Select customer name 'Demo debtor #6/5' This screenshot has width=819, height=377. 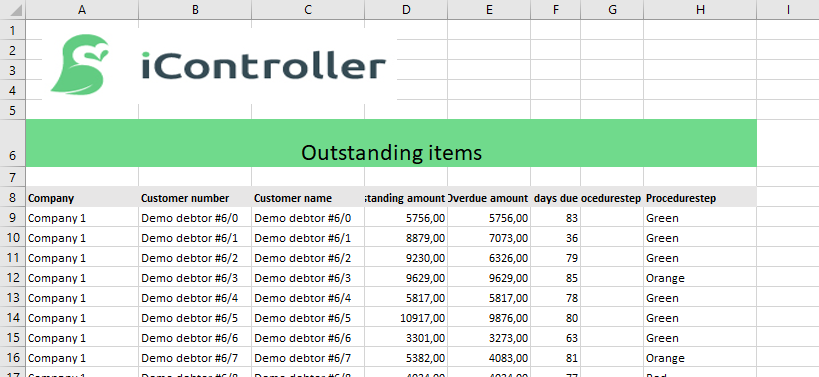tap(308, 317)
